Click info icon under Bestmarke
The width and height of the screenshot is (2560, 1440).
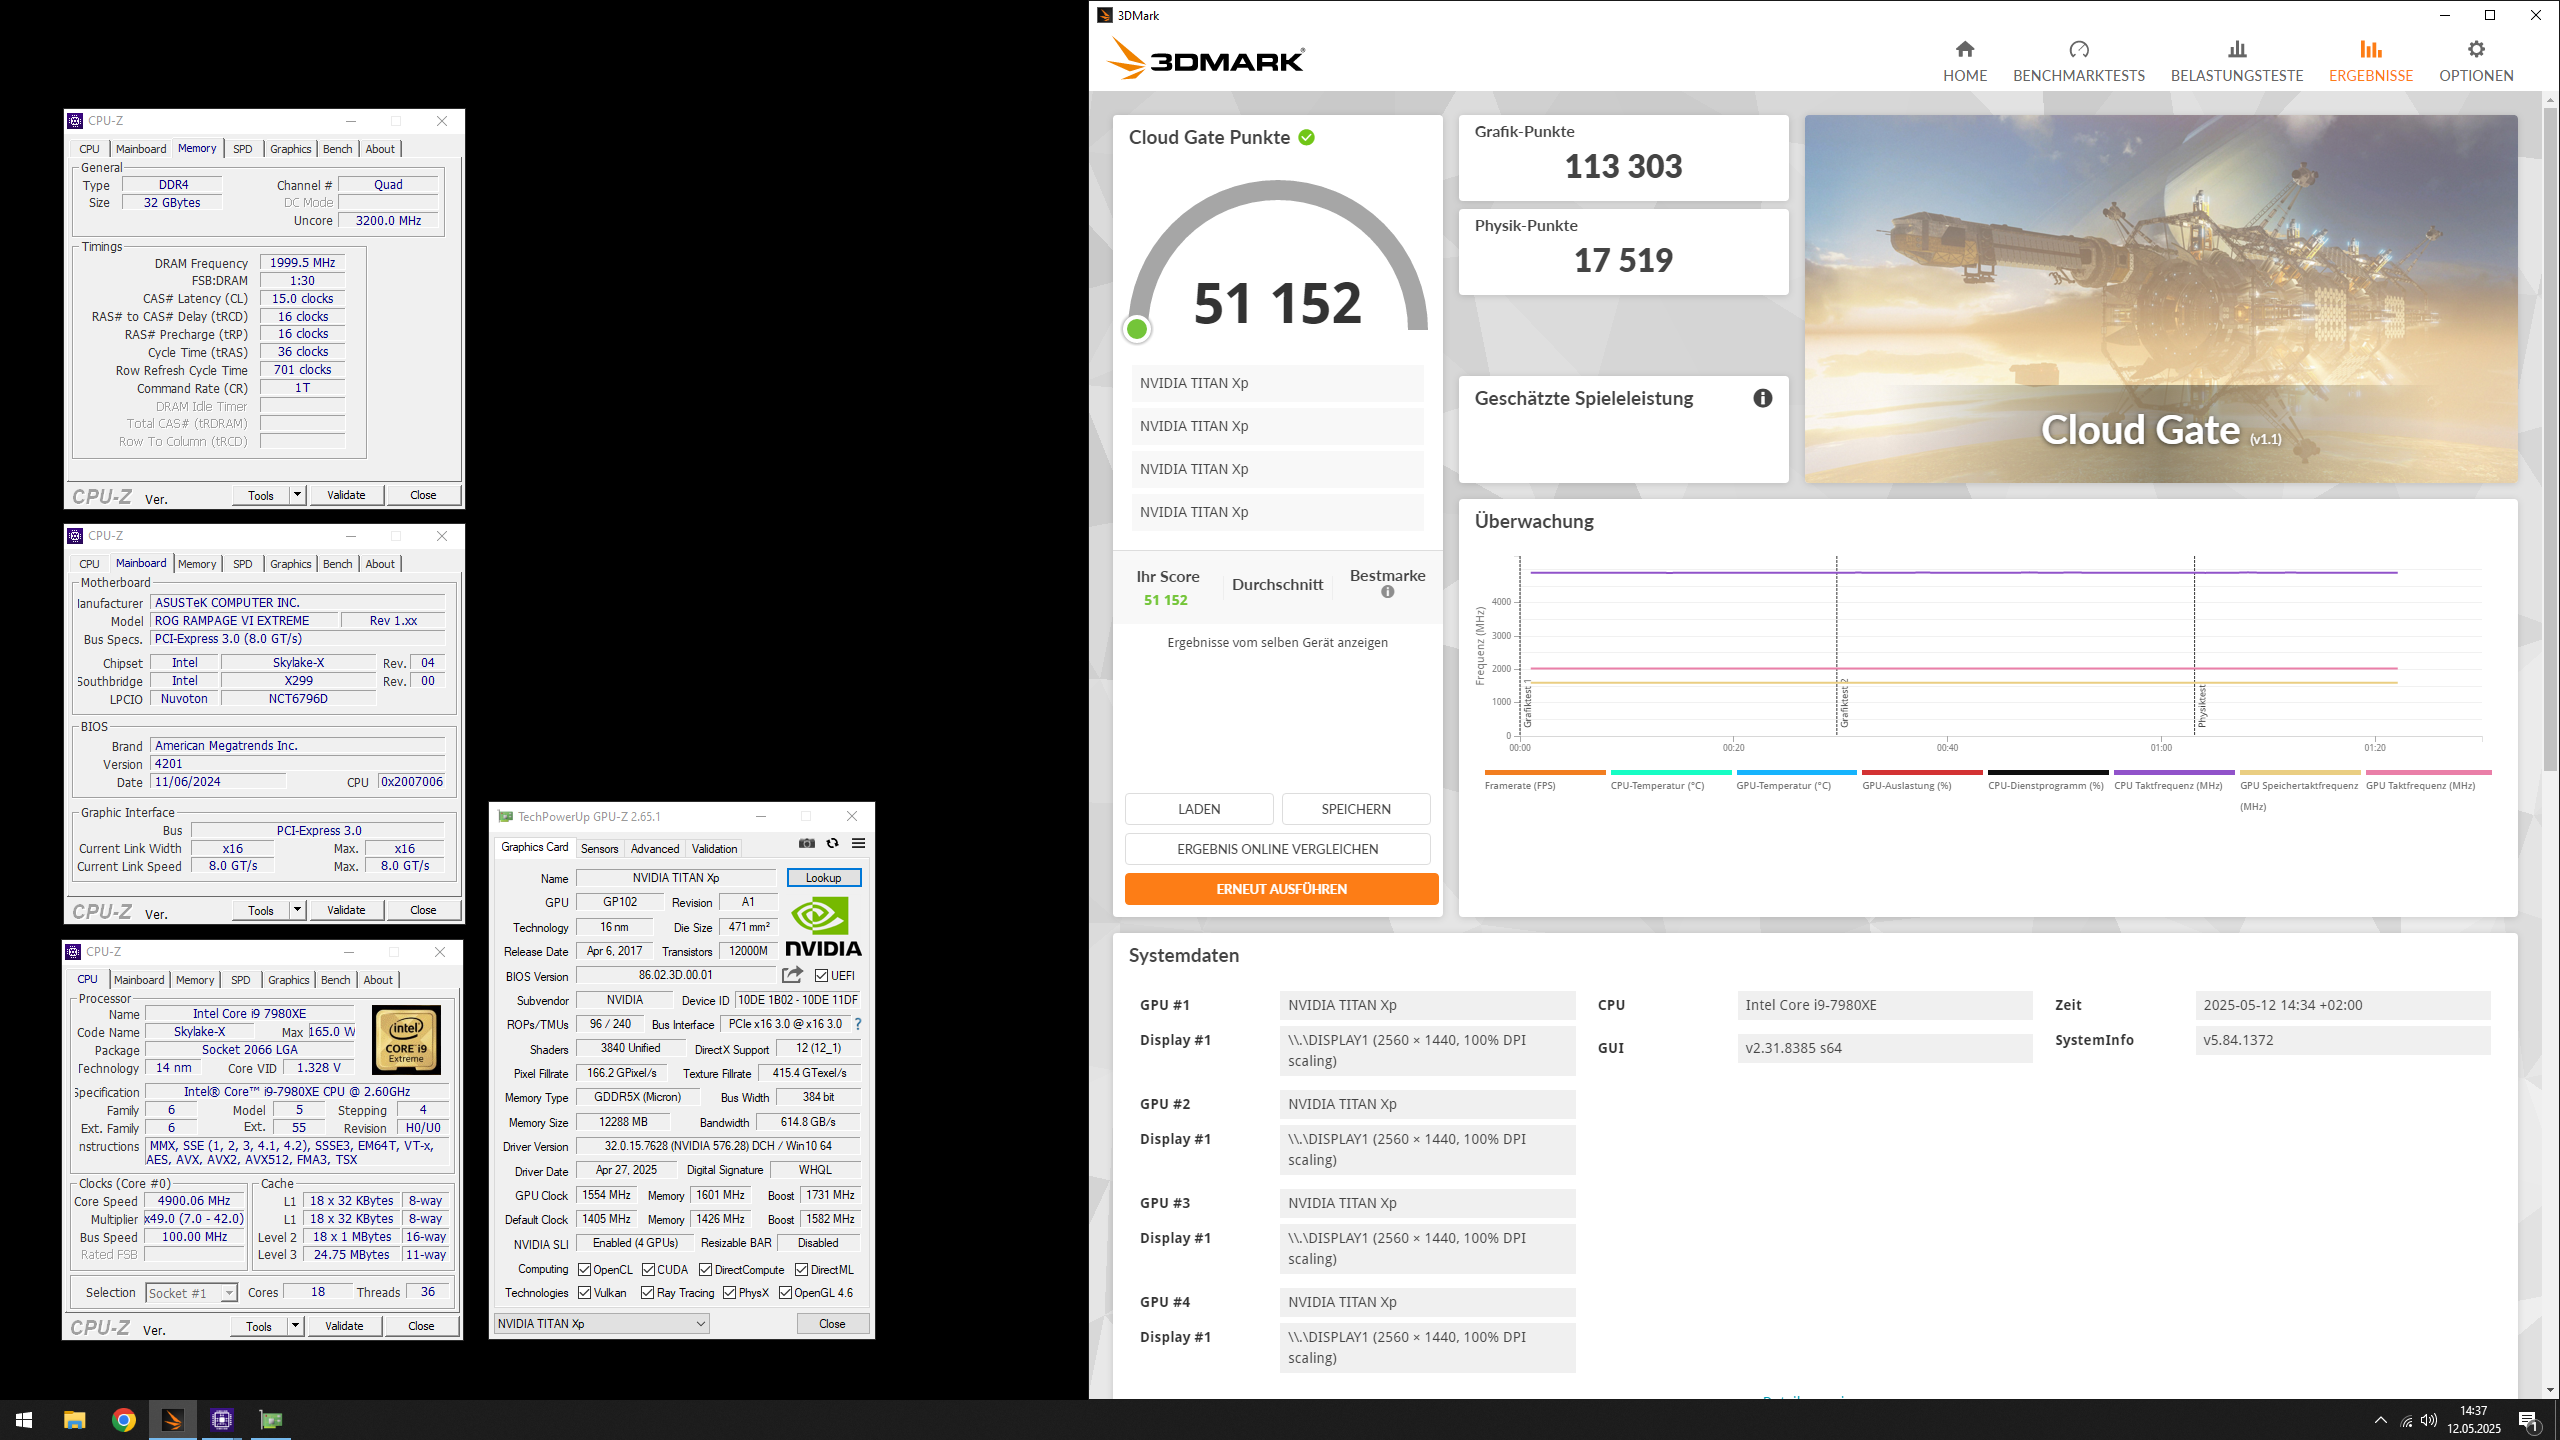[1387, 592]
